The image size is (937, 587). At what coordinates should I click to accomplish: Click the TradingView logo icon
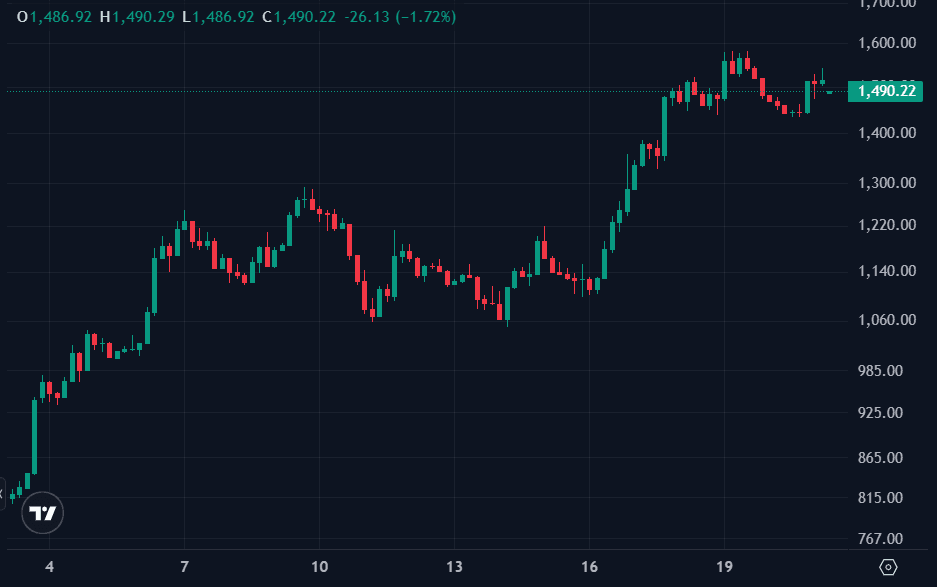pos(42,513)
